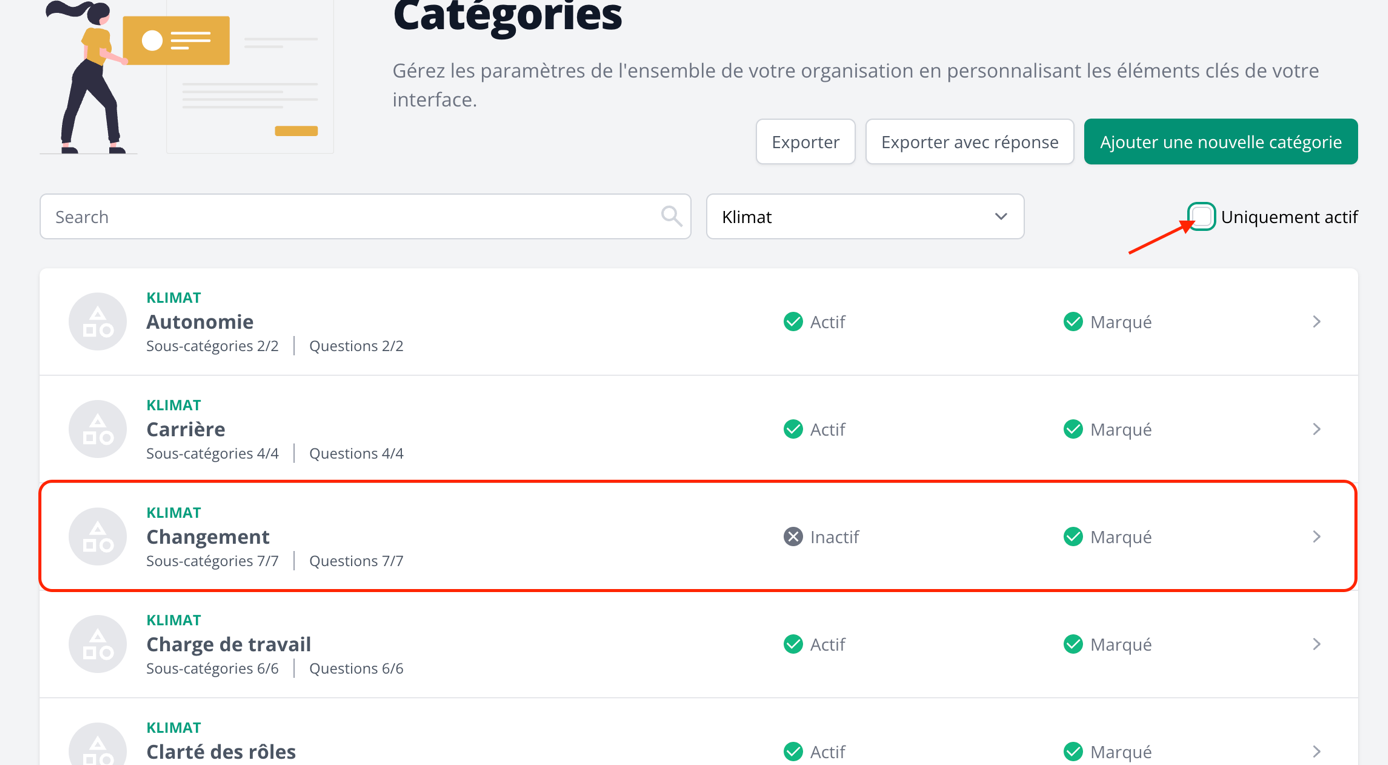Viewport: 1388px width, 765px height.
Task: Click the Marqué checkmark icon for Carrière
Action: [1073, 429]
